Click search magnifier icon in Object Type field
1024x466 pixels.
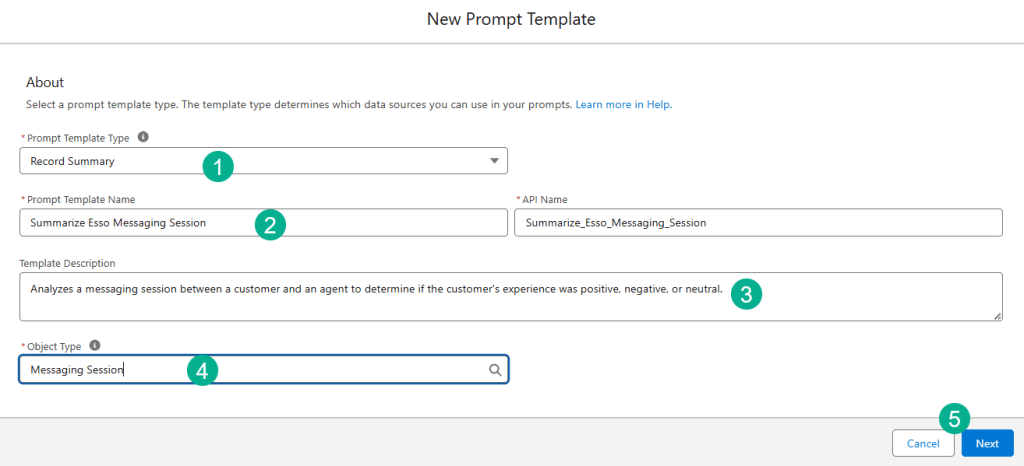494,370
